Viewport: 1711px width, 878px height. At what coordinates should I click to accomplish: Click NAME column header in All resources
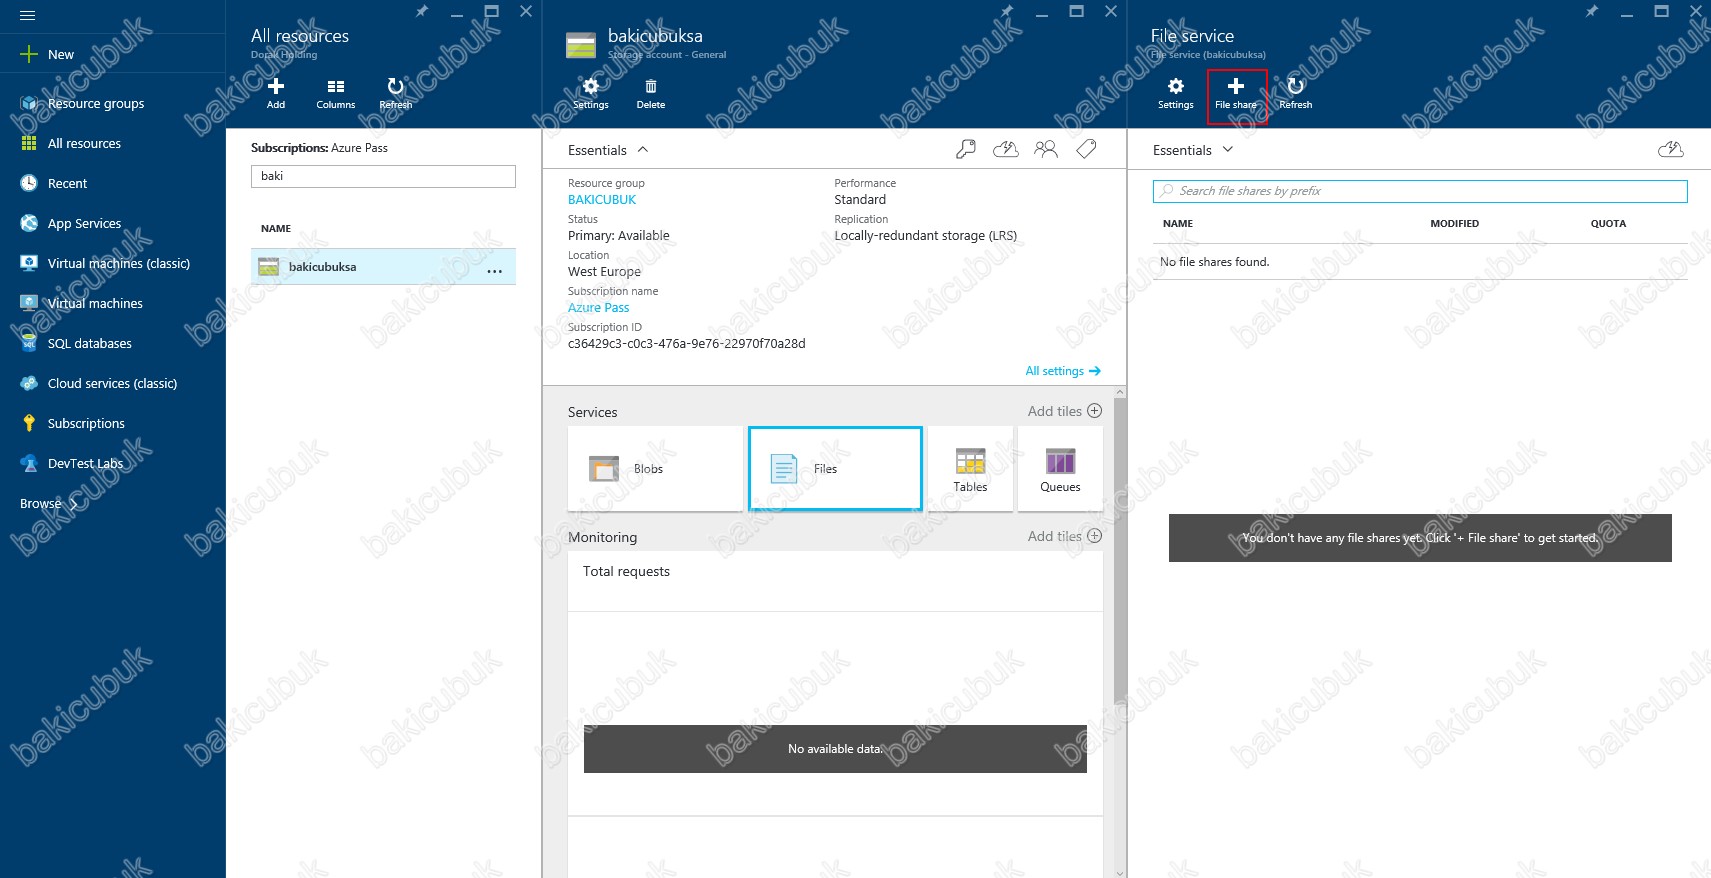tap(276, 228)
